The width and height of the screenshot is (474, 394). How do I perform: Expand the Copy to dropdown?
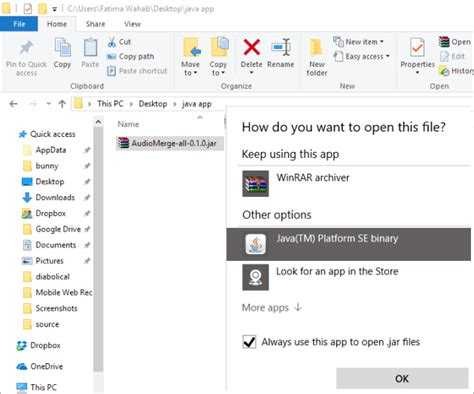pyautogui.click(x=218, y=69)
